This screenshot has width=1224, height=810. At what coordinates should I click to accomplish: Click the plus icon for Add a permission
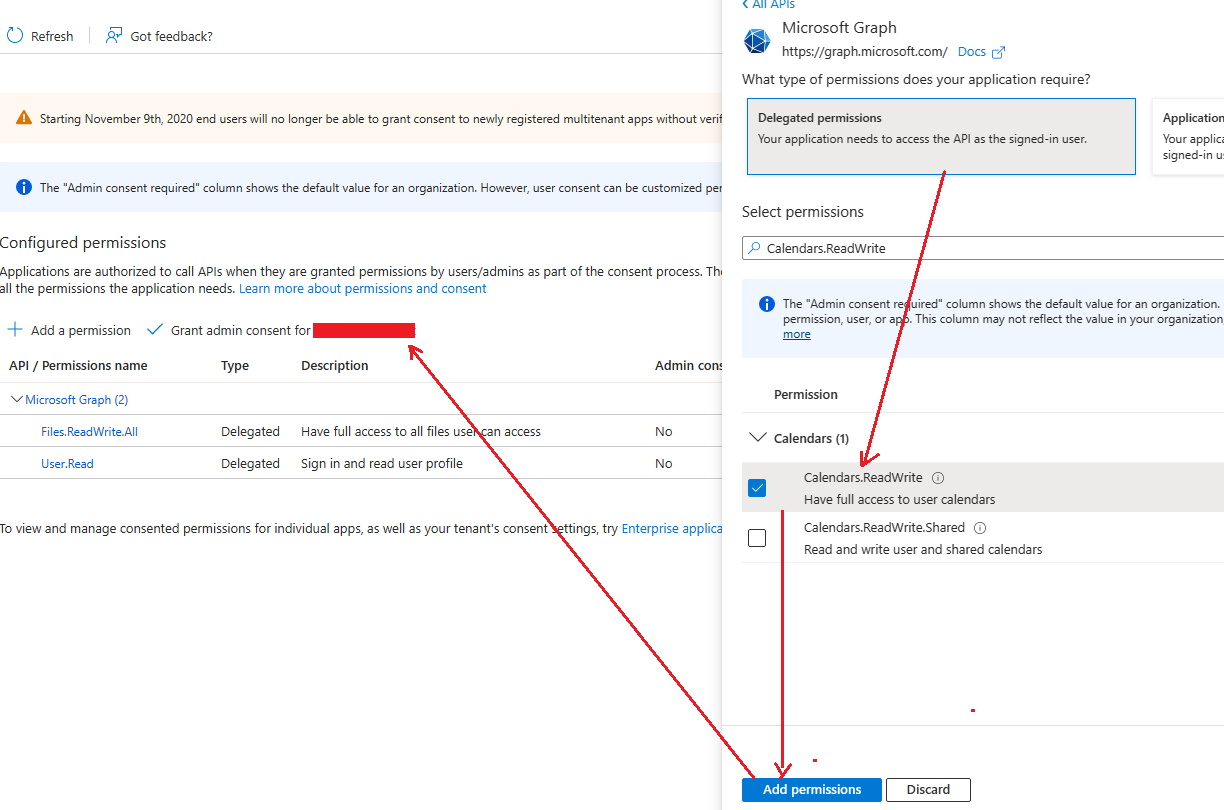click(x=15, y=330)
